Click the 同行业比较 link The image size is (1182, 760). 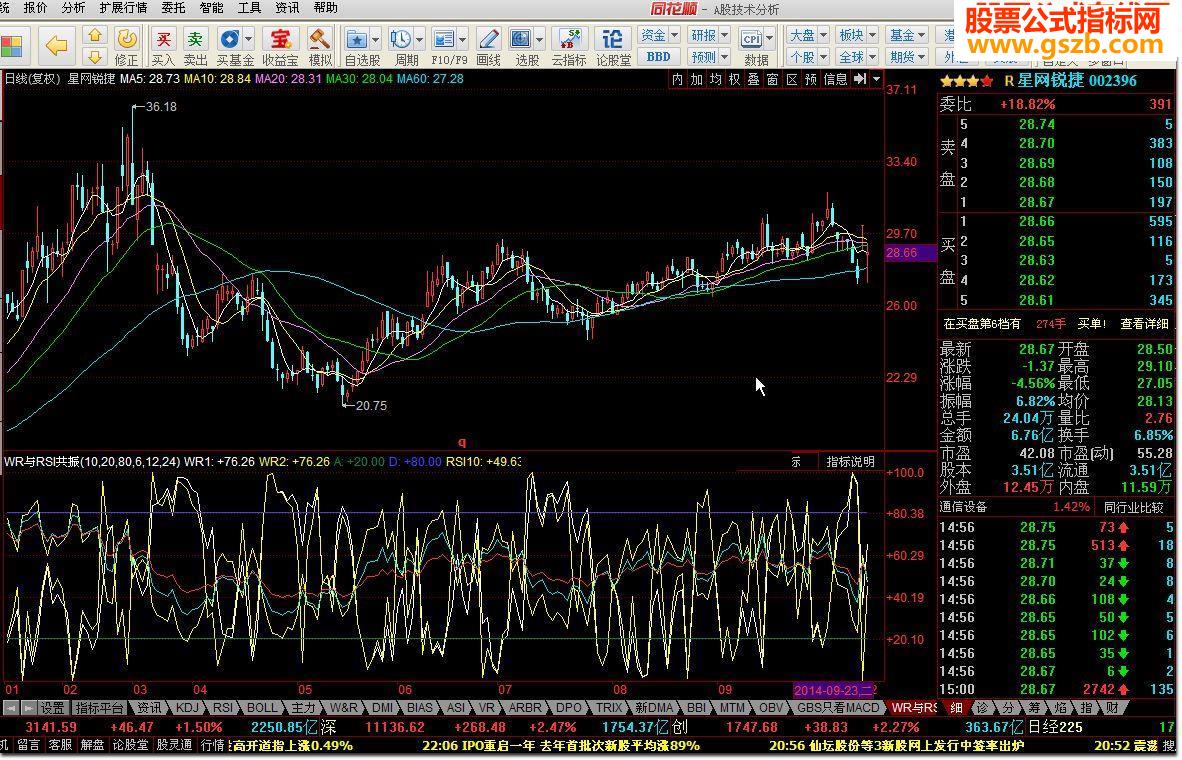1134,507
